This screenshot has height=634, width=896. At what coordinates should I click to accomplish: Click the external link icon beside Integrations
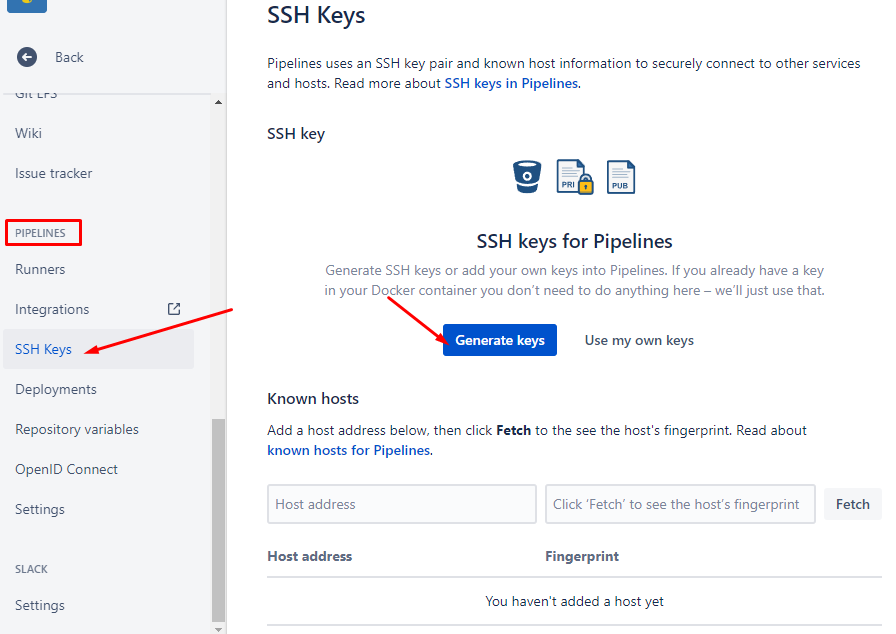(174, 309)
